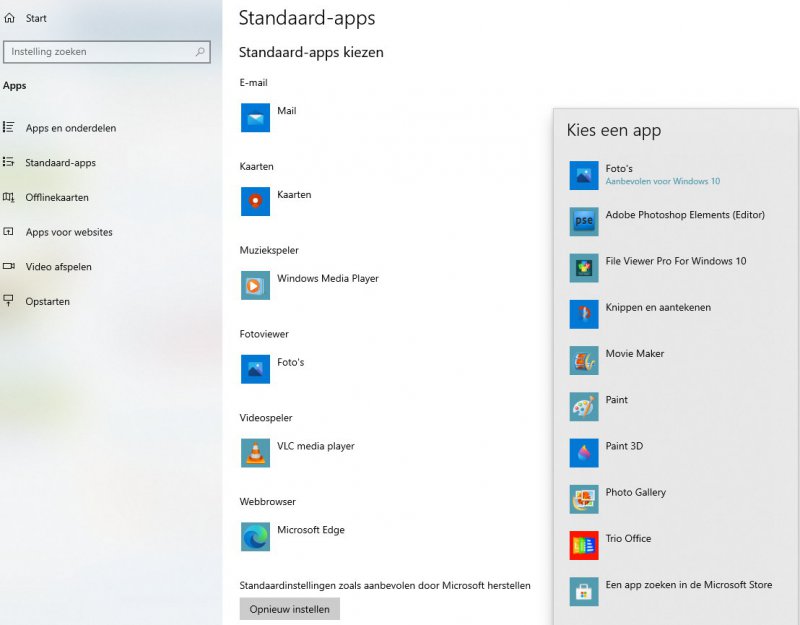
Task: Click the Kaarten app pin icon
Action: [255, 201]
